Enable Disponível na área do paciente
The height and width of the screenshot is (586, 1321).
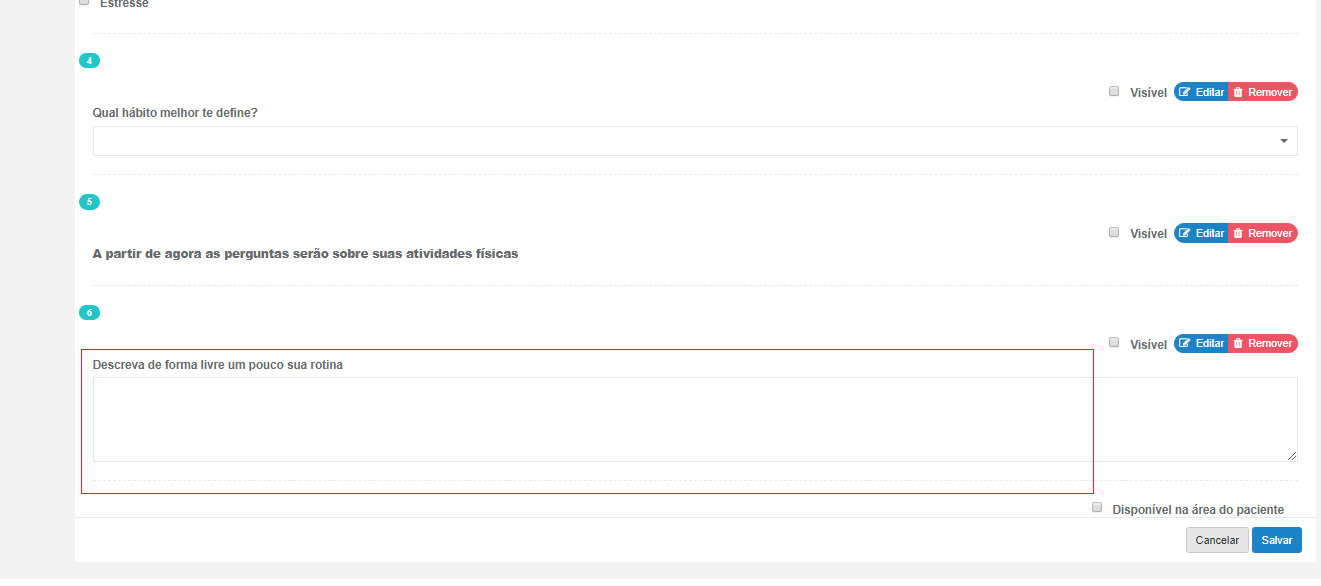[1097, 508]
